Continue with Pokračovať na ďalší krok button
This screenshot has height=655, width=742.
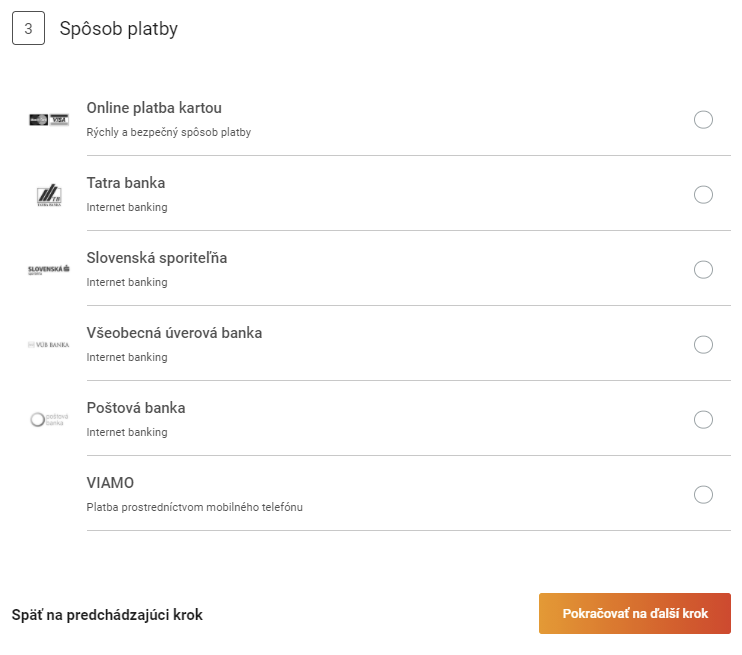click(x=635, y=613)
